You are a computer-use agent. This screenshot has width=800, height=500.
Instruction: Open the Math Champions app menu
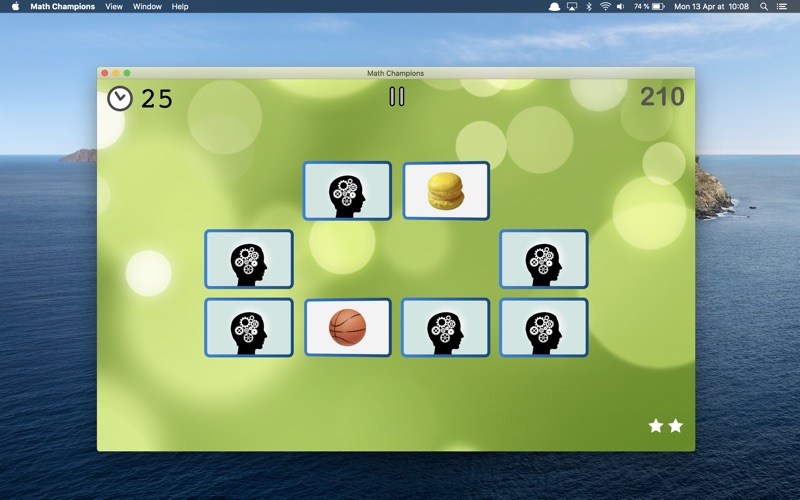pos(63,7)
